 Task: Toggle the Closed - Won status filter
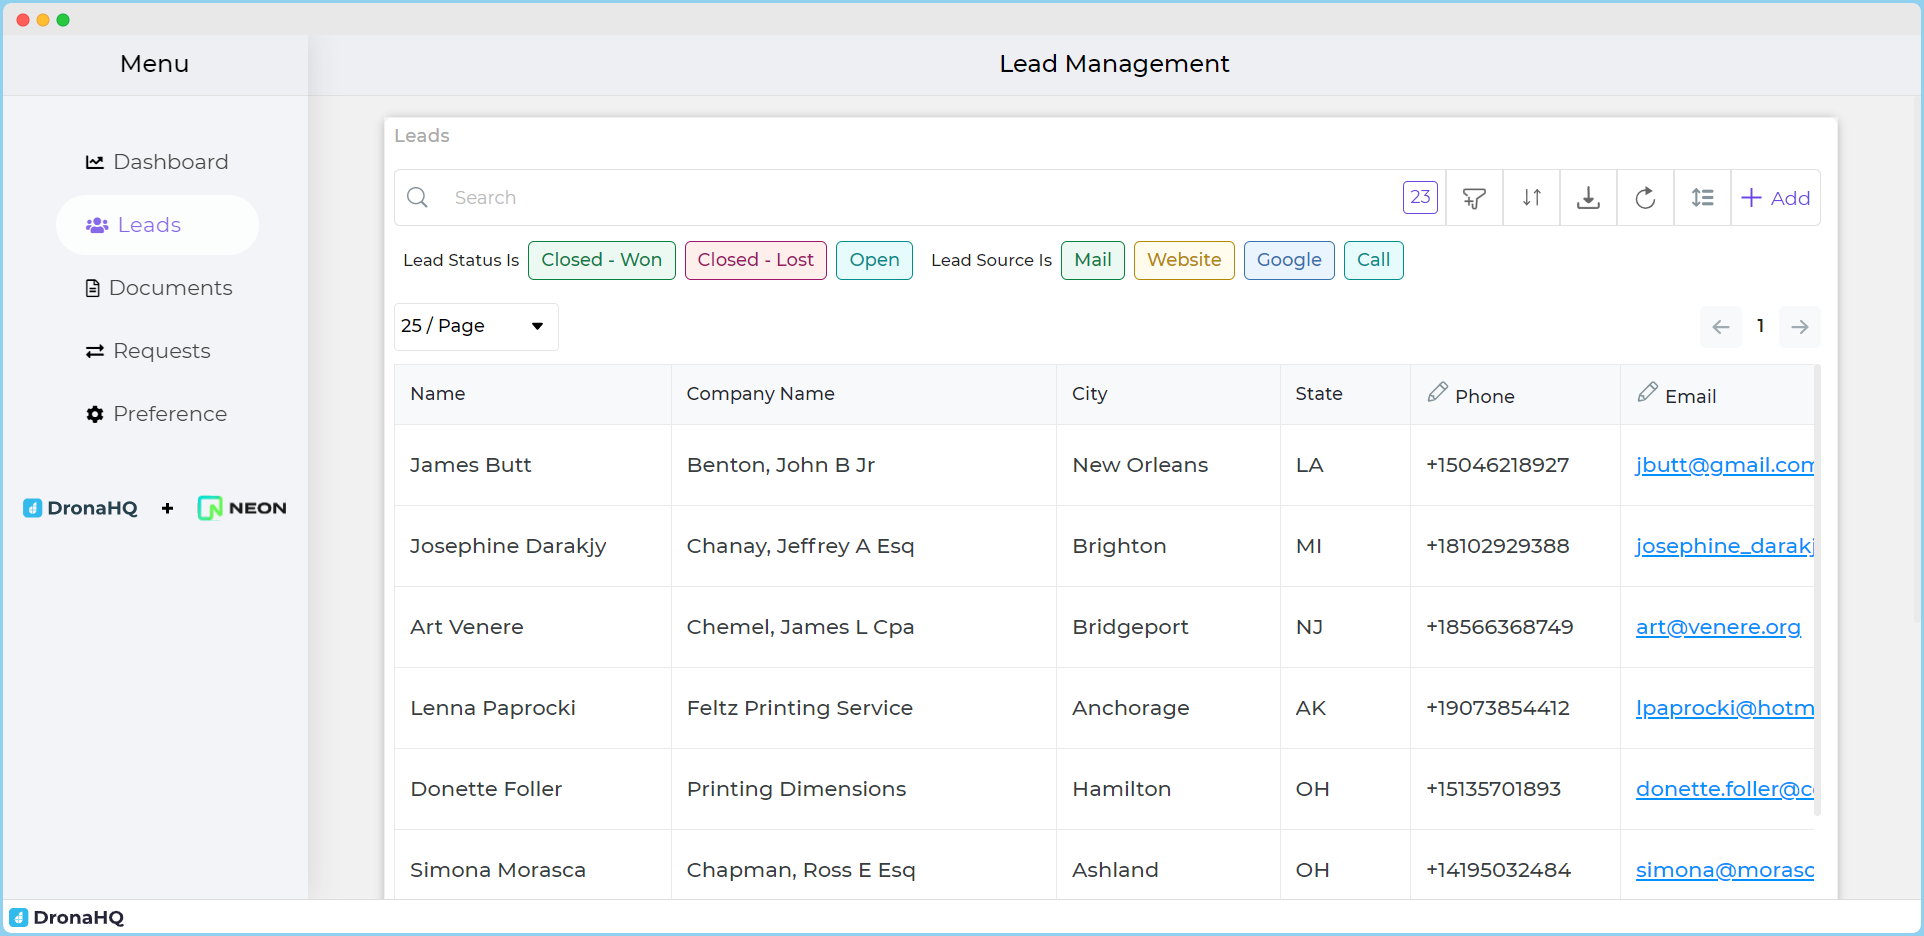(601, 260)
